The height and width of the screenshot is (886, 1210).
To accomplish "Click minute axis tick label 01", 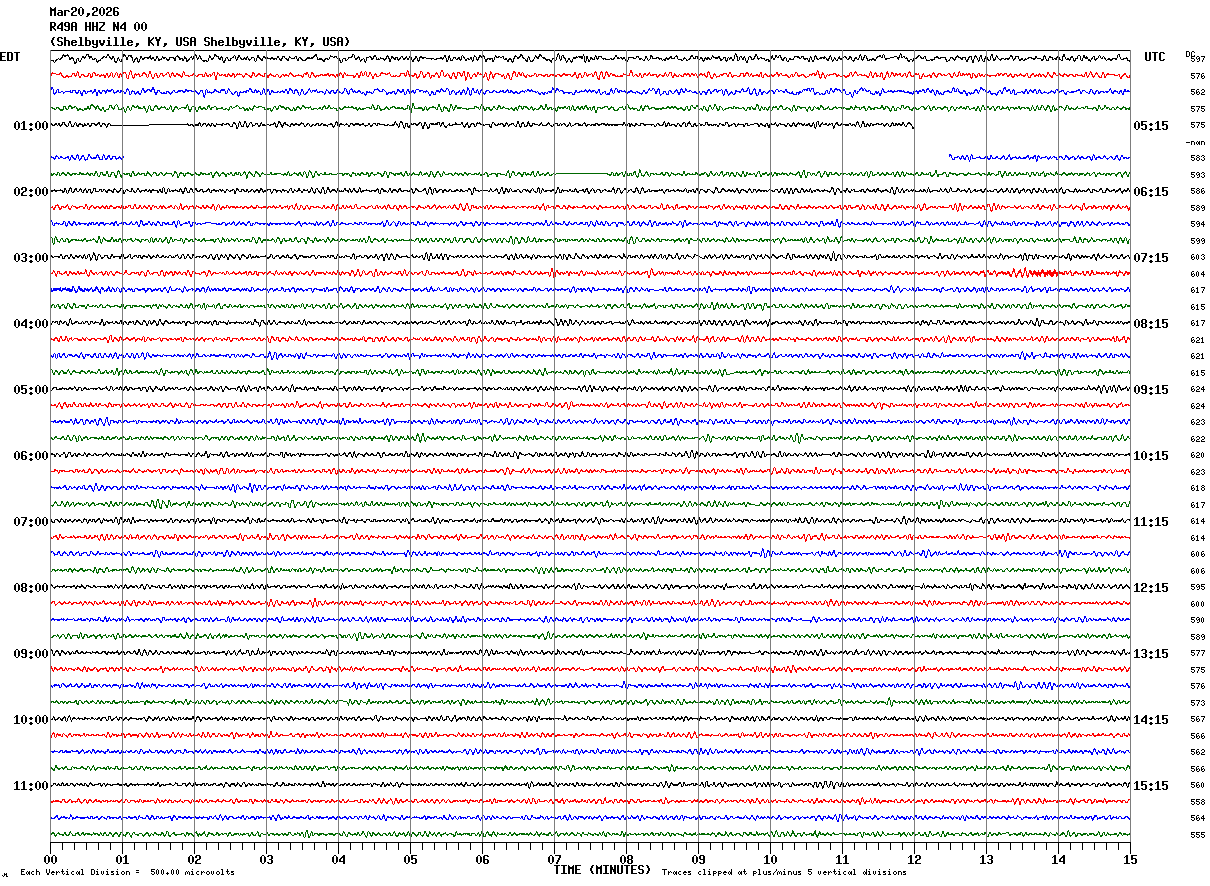I will click(122, 859).
